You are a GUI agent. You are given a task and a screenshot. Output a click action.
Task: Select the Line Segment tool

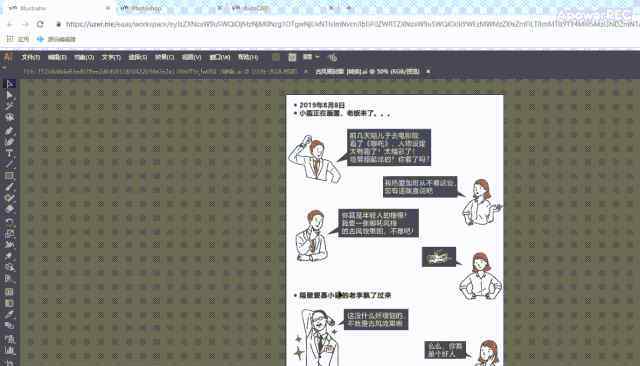point(10,164)
